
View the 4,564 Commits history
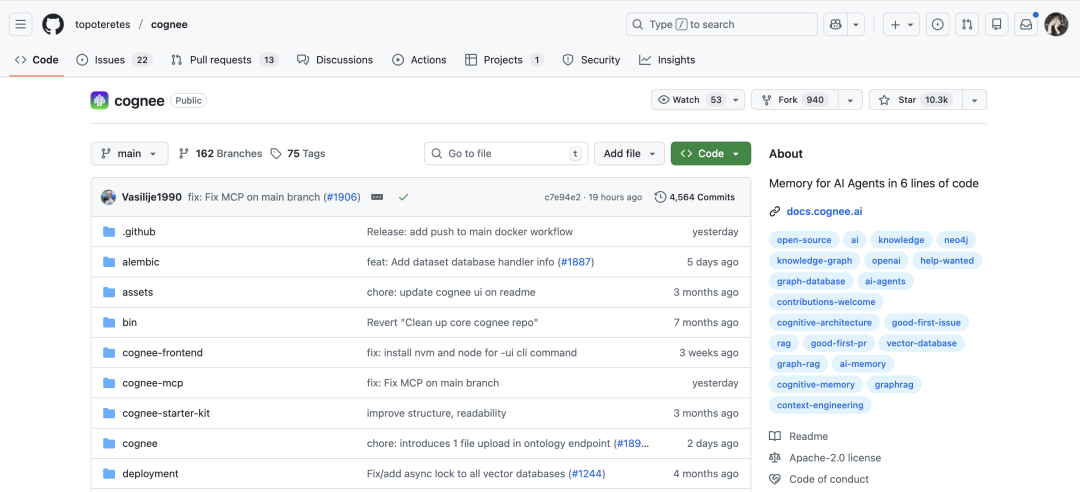[x=695, y=197]
